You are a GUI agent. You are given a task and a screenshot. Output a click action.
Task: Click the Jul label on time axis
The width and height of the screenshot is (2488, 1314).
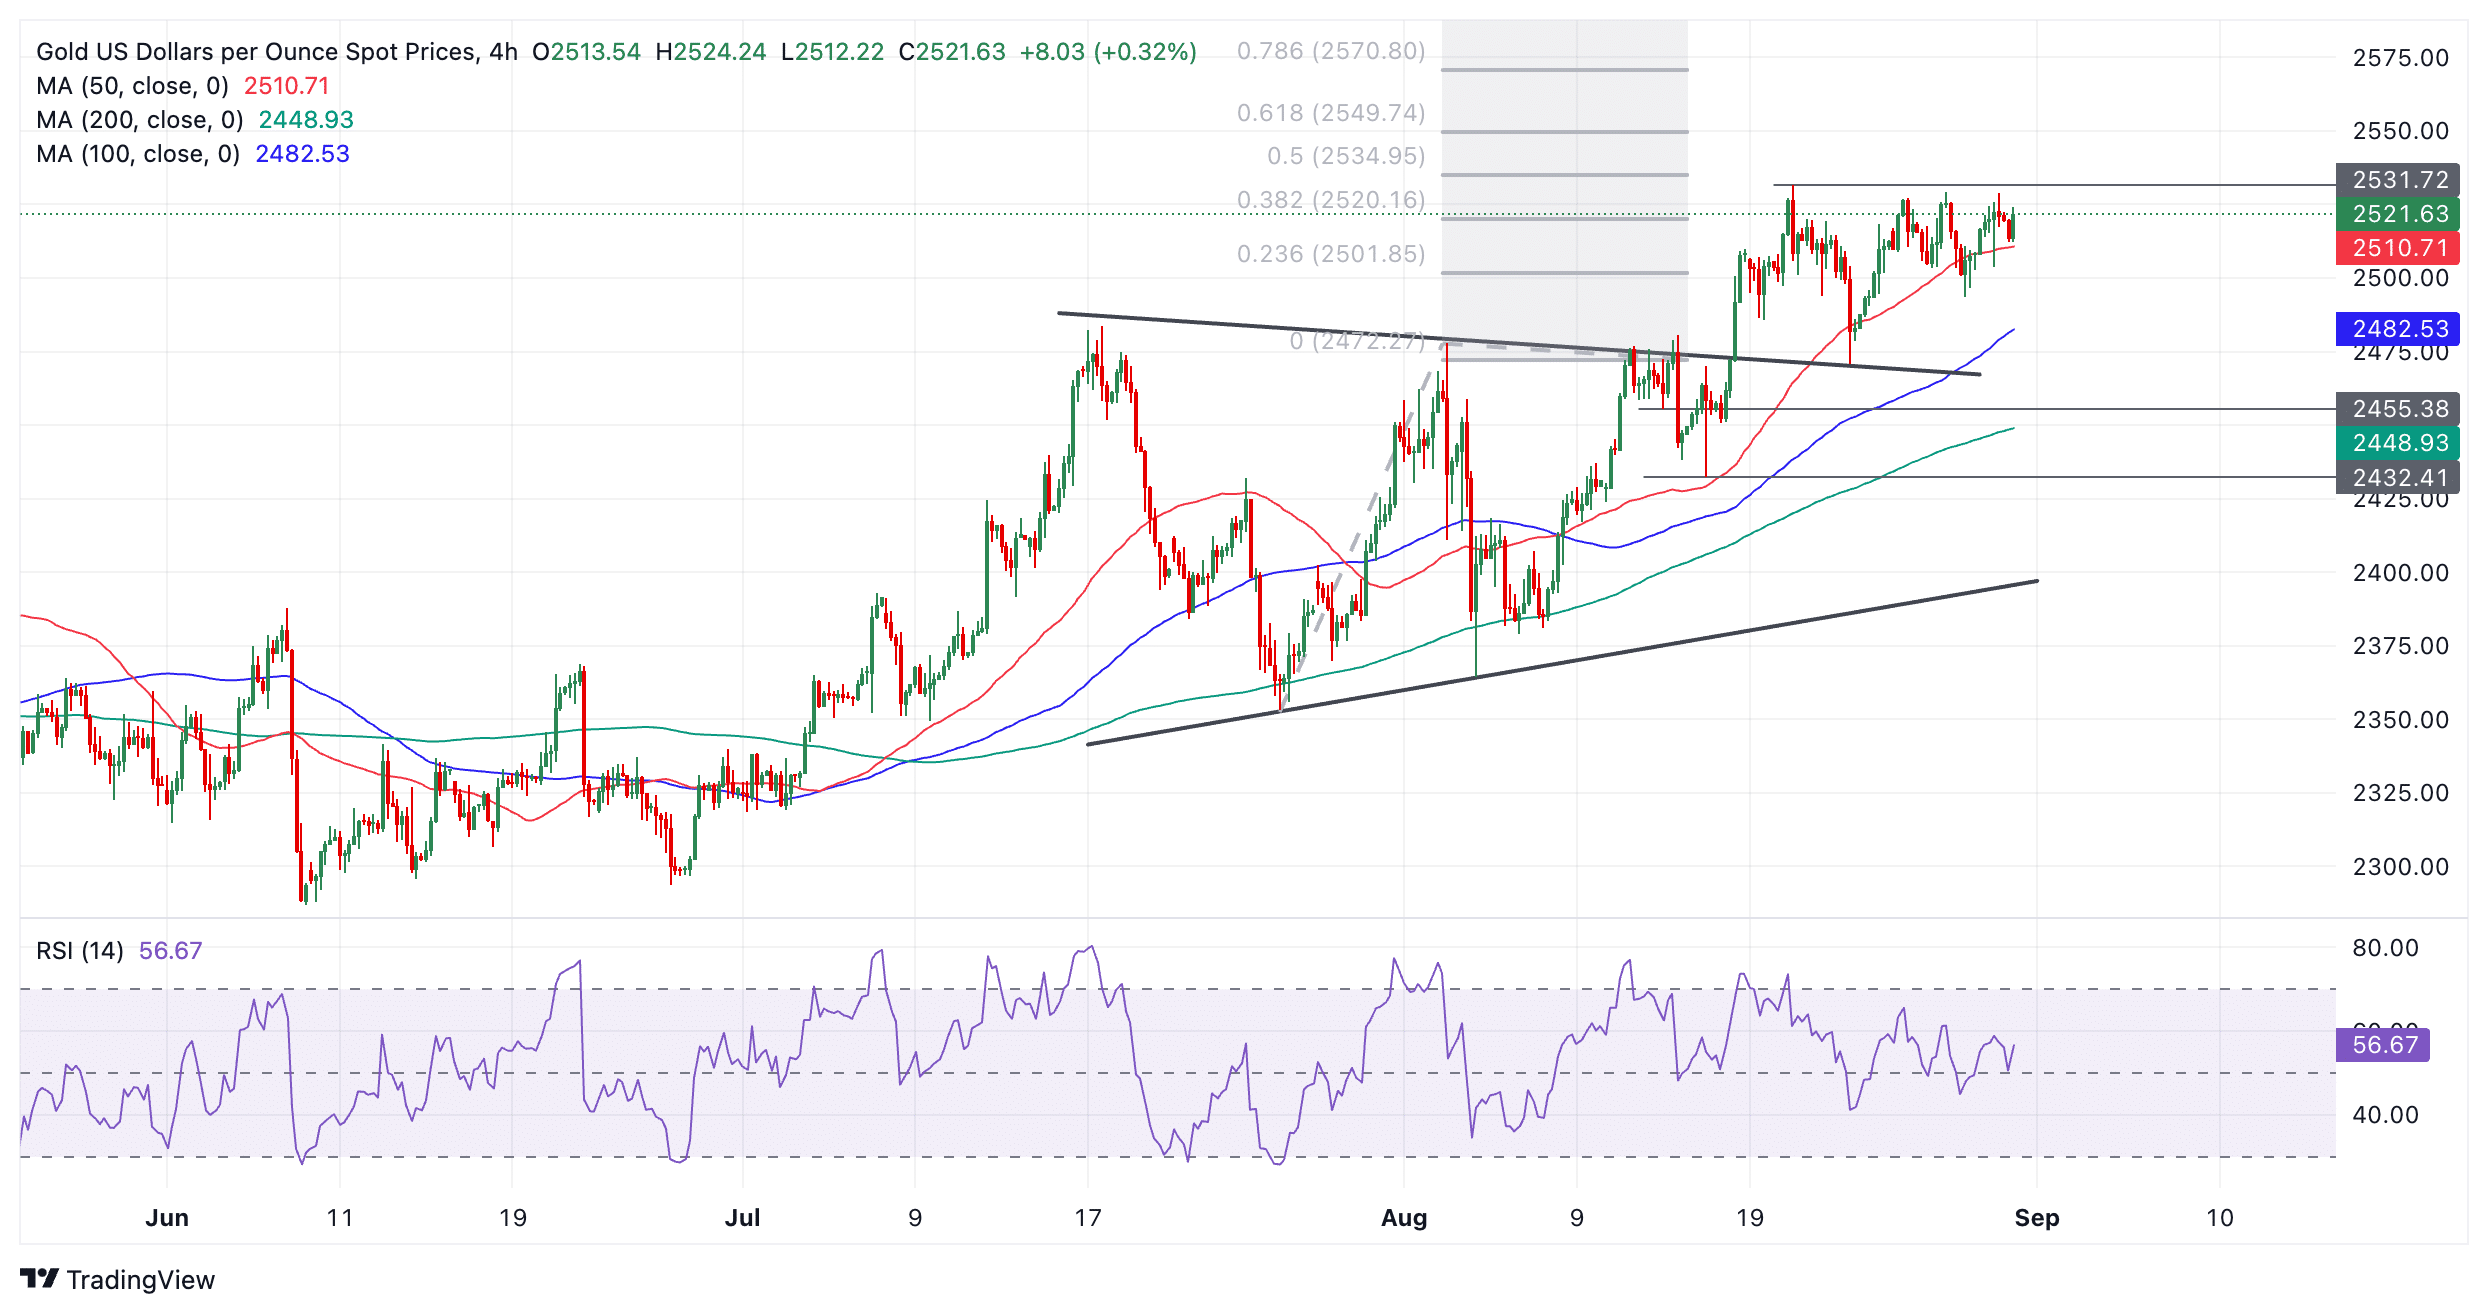[743, 1218]
